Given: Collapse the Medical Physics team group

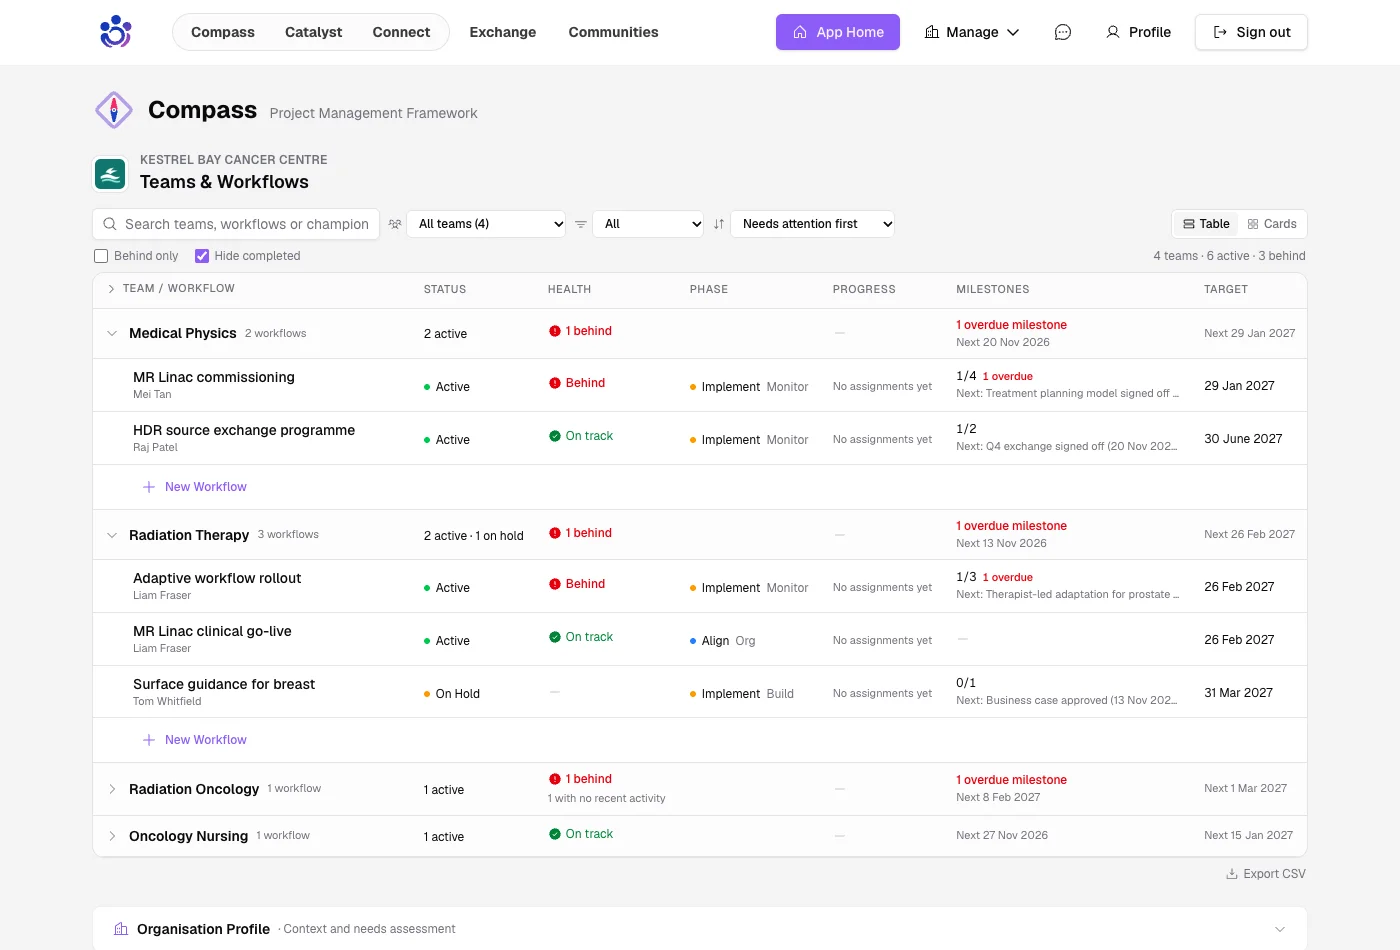Looking at the screenshot, I should (x=112, y=334).
